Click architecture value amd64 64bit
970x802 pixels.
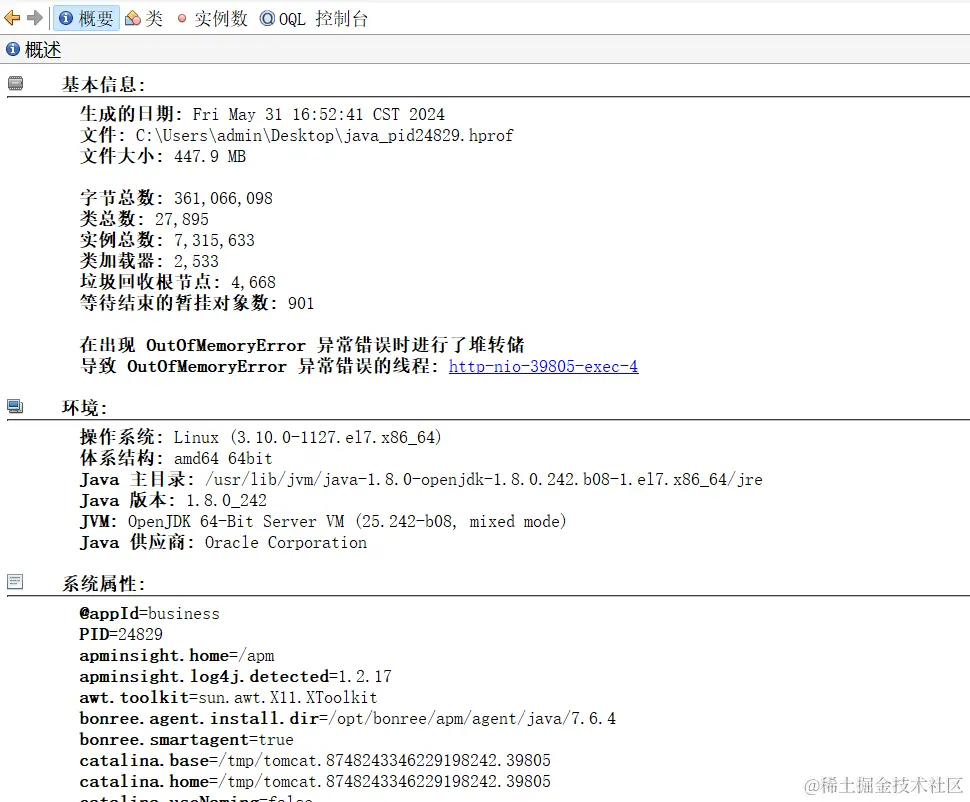(223, 459)
